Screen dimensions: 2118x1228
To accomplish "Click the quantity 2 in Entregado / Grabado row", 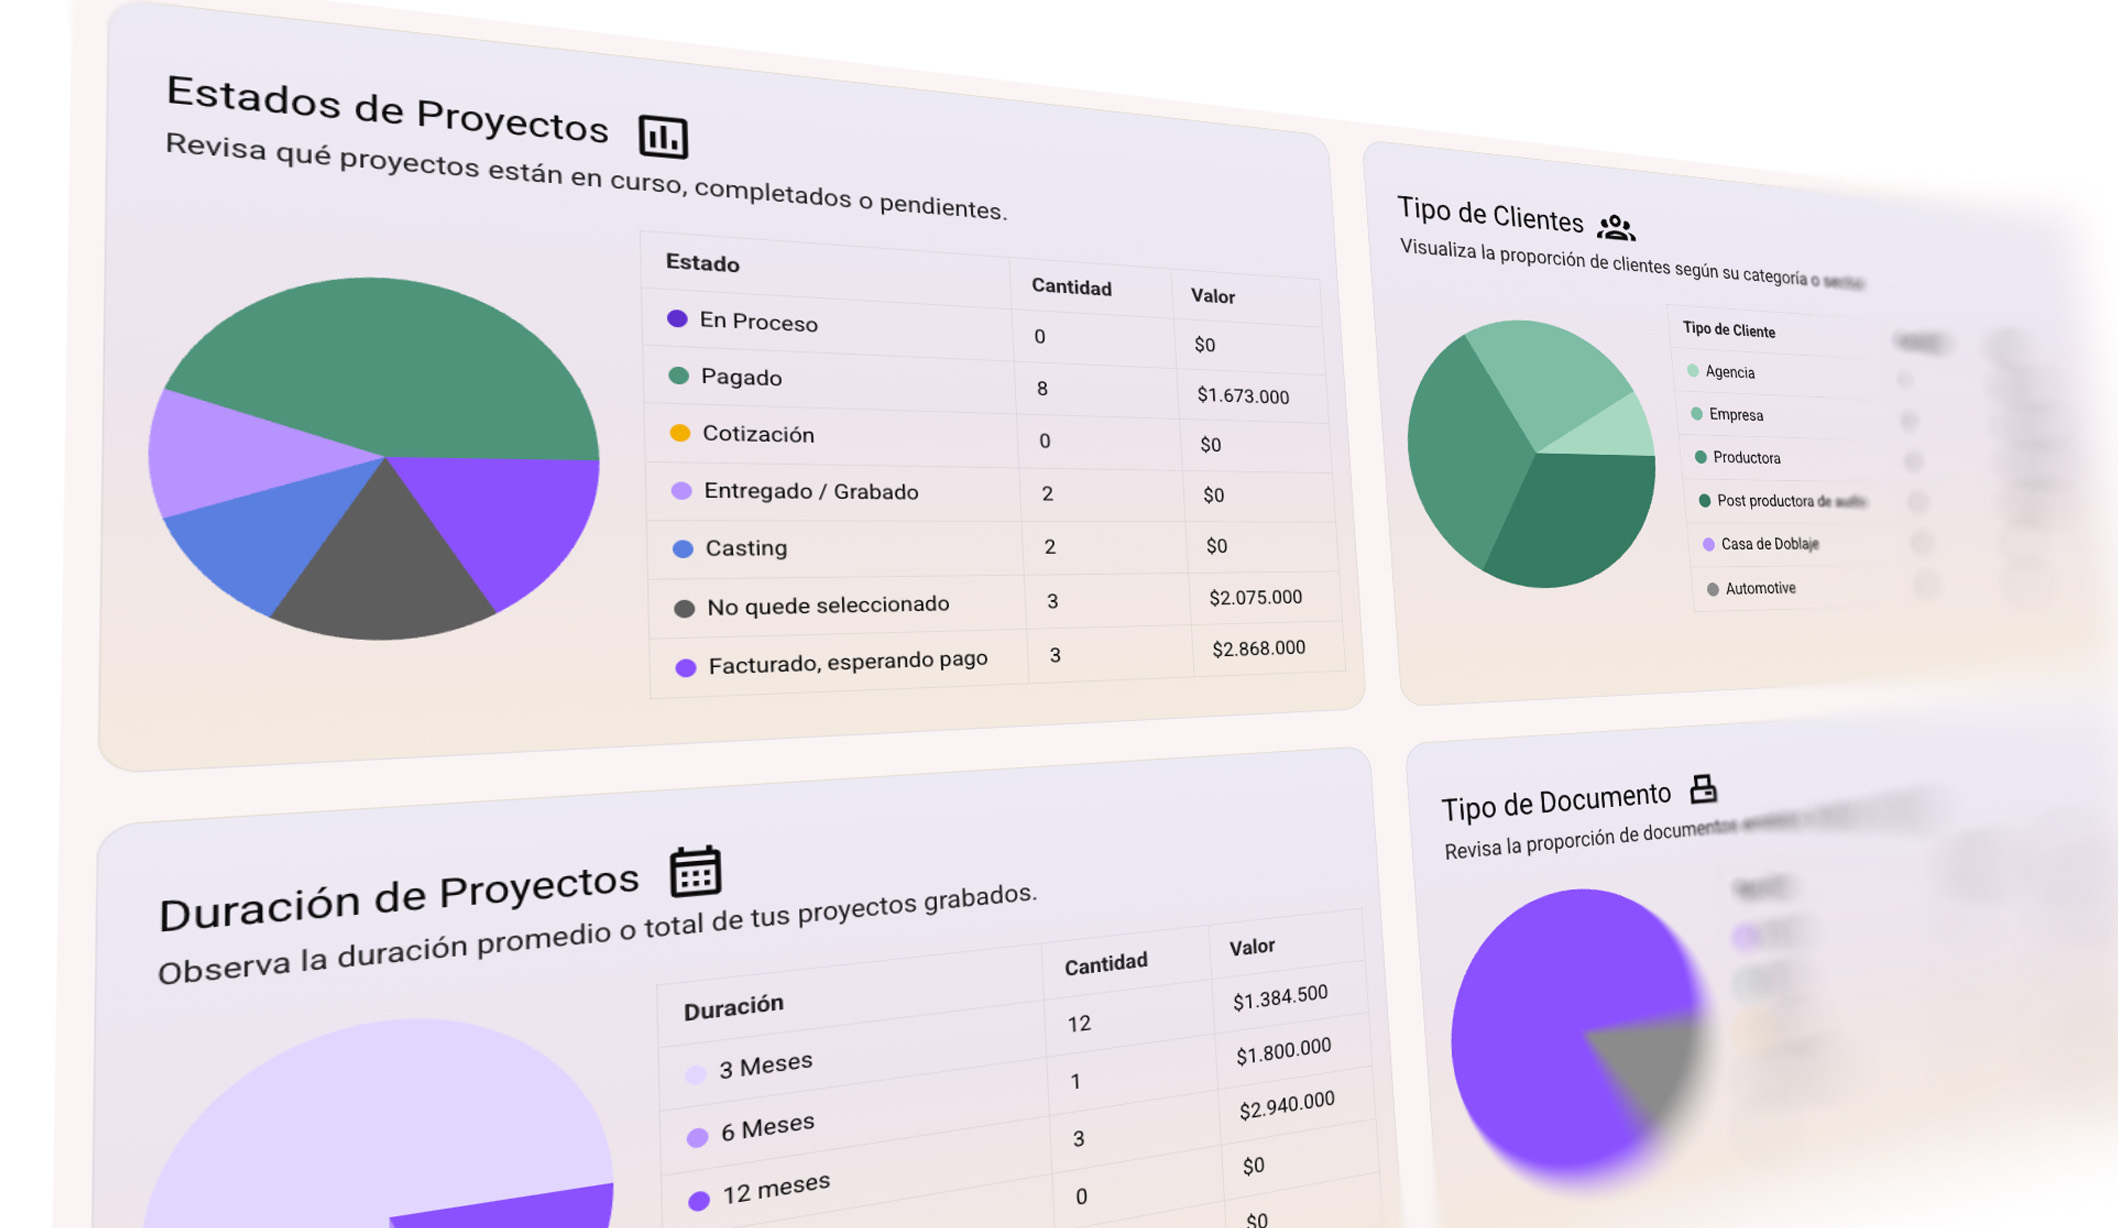I will coord(1047,493).
